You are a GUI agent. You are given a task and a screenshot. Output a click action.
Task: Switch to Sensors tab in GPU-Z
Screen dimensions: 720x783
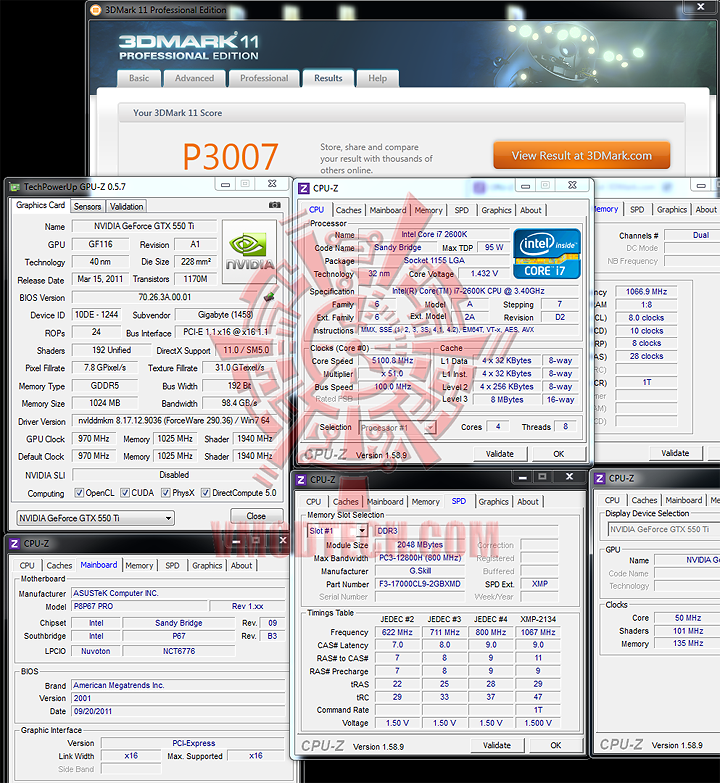pos(87,206)
